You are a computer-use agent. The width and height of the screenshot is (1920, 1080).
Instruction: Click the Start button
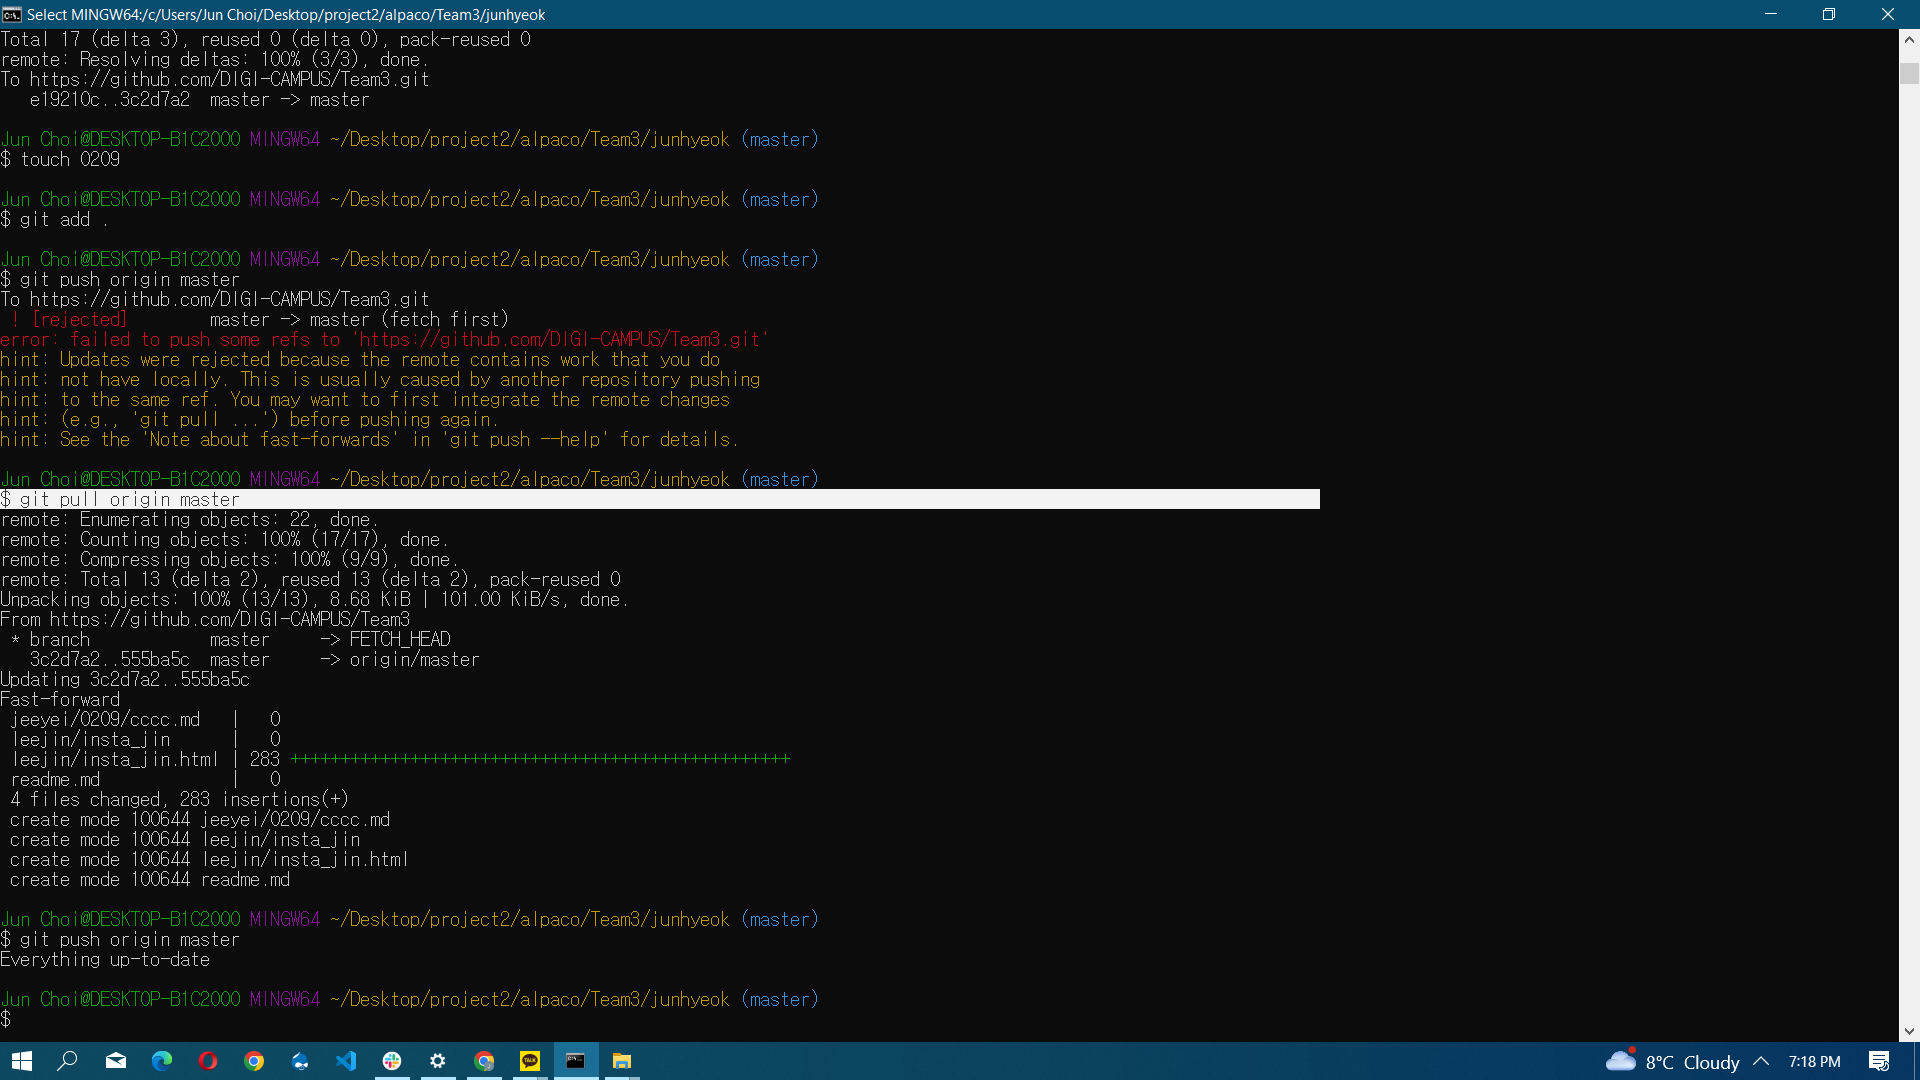[22, 1061]
